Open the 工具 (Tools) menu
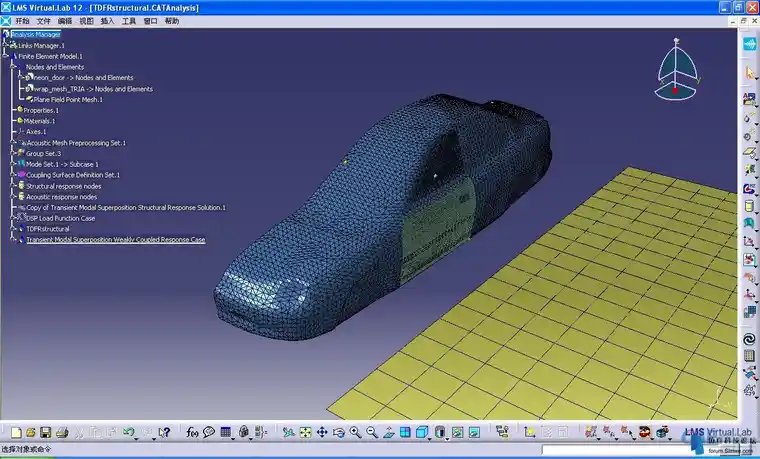Screen dimensions: 760x459 129,21
